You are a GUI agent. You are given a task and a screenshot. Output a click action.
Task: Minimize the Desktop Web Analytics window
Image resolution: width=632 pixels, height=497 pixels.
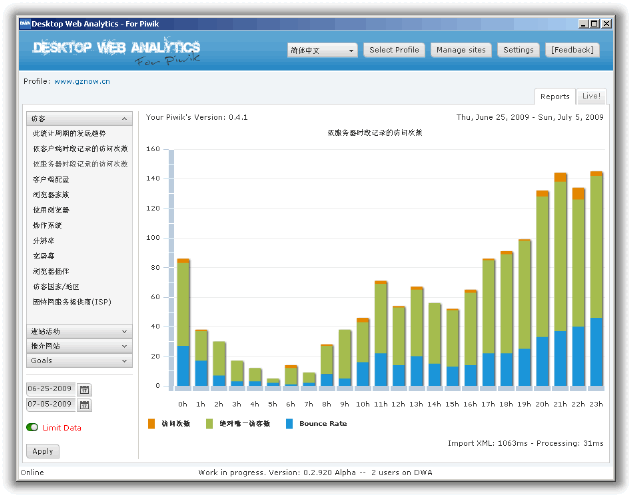tap(583, 24)
